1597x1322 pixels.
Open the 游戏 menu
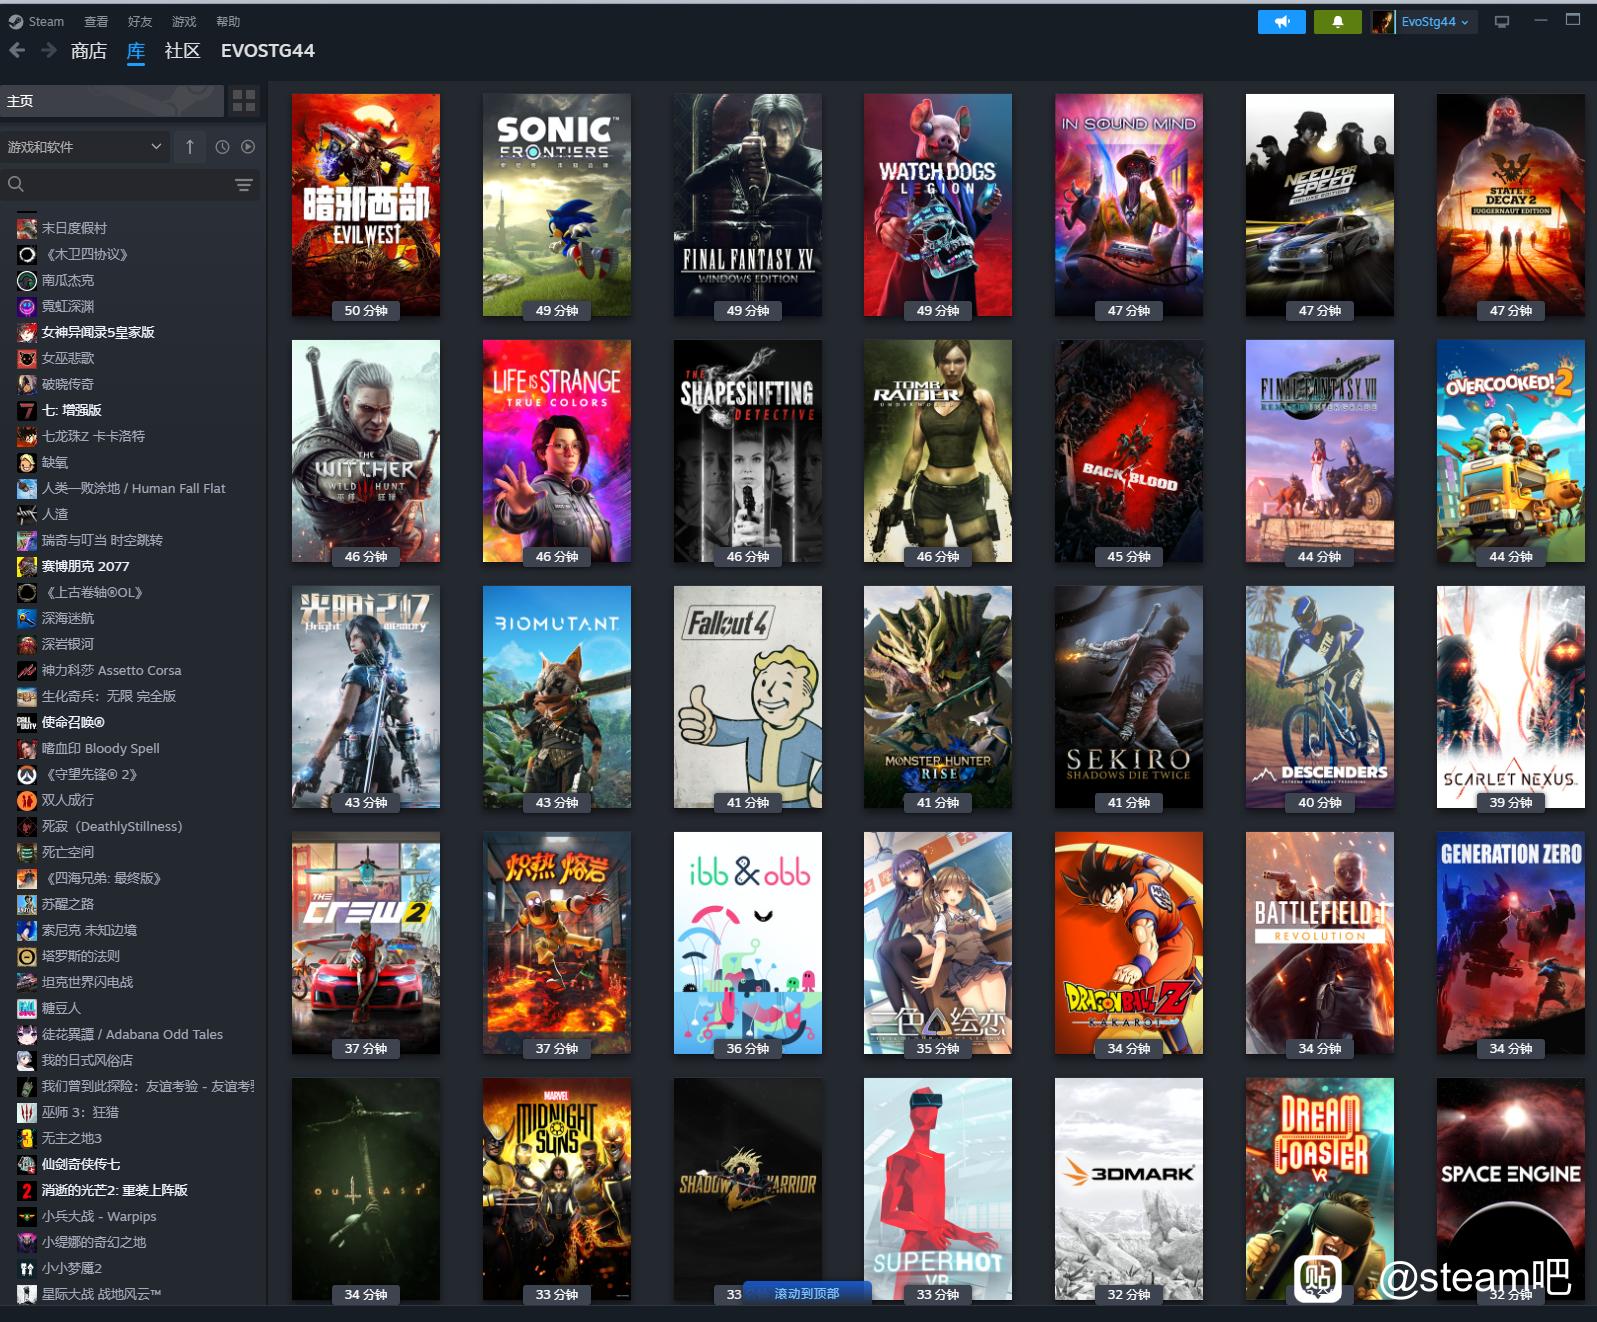click(x=184, y=21)
